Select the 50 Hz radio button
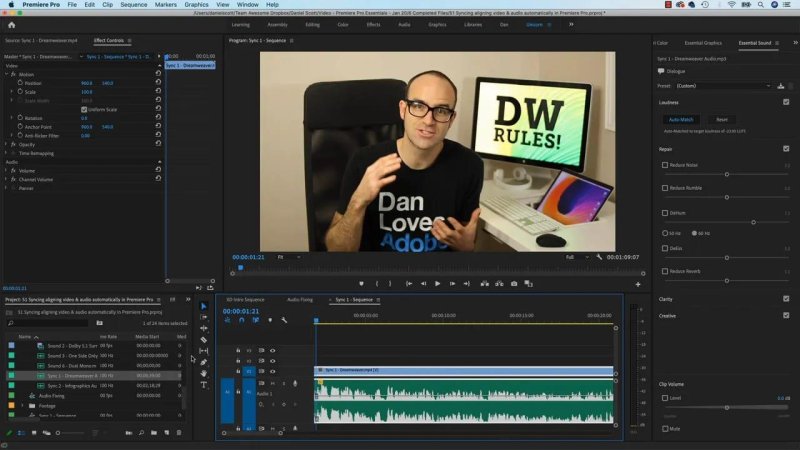This screenshot has height=450, width=800. (x=665, y=233)
